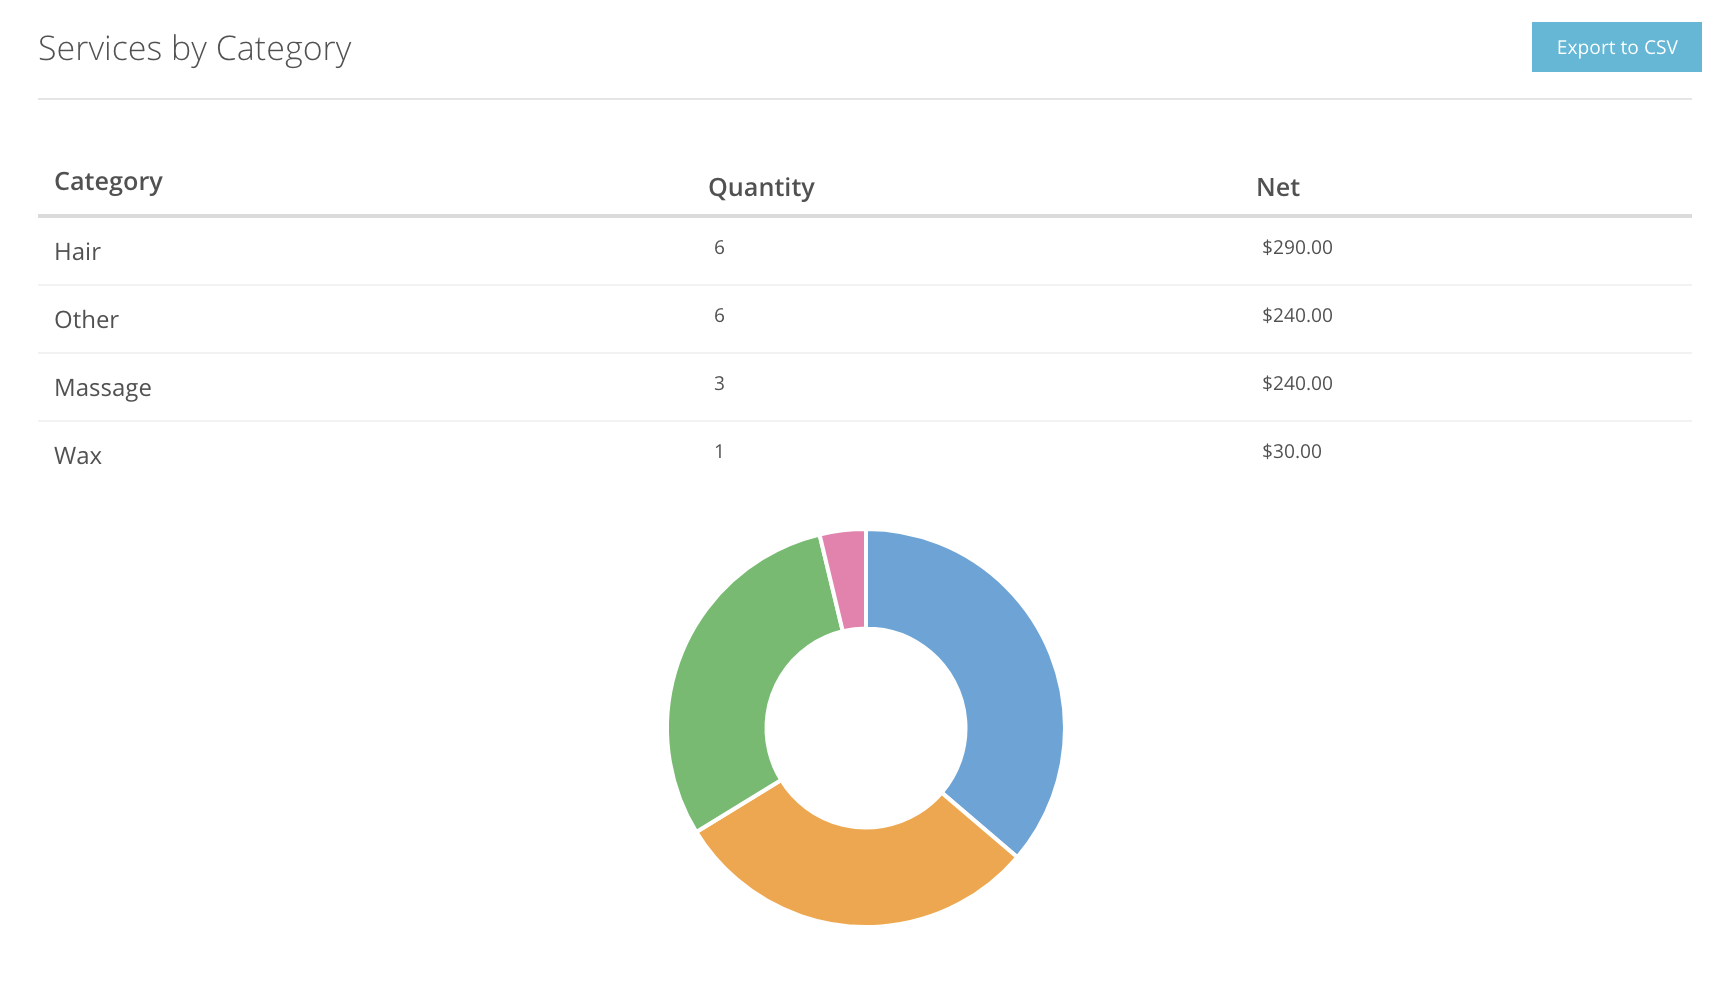Screen dimensions: 1730x986
Task: Select the Wax row in the table
Action: pos(78,455)
